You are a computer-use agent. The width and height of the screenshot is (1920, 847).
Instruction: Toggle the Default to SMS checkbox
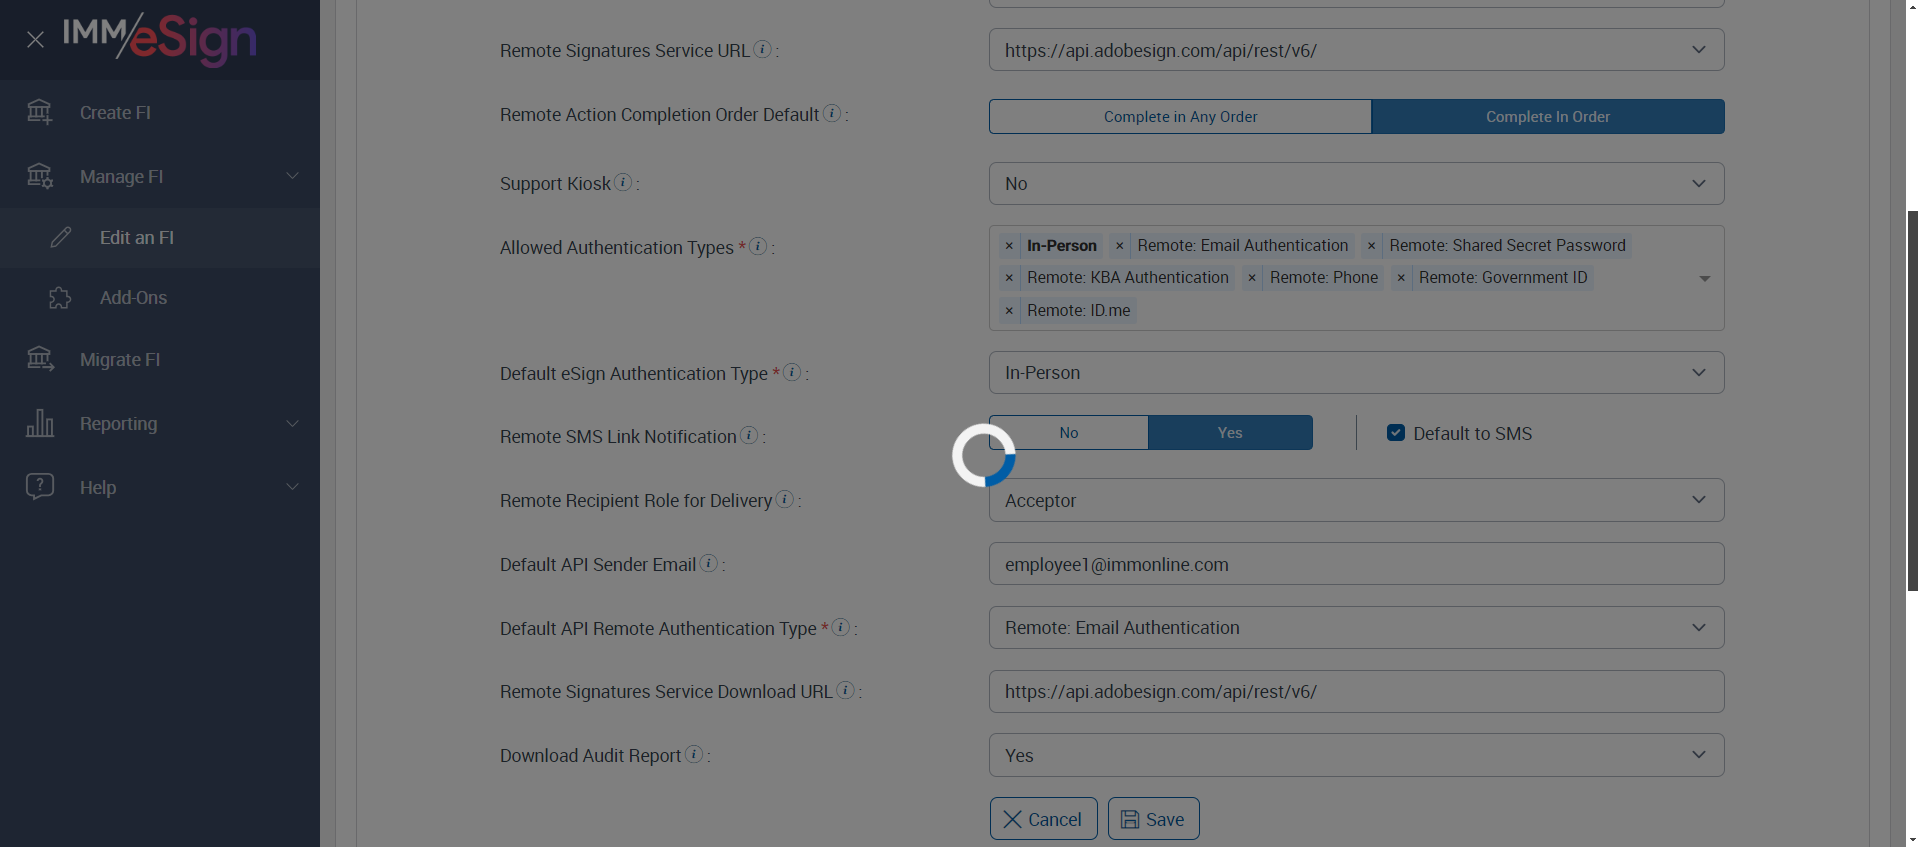point(1396,433)
